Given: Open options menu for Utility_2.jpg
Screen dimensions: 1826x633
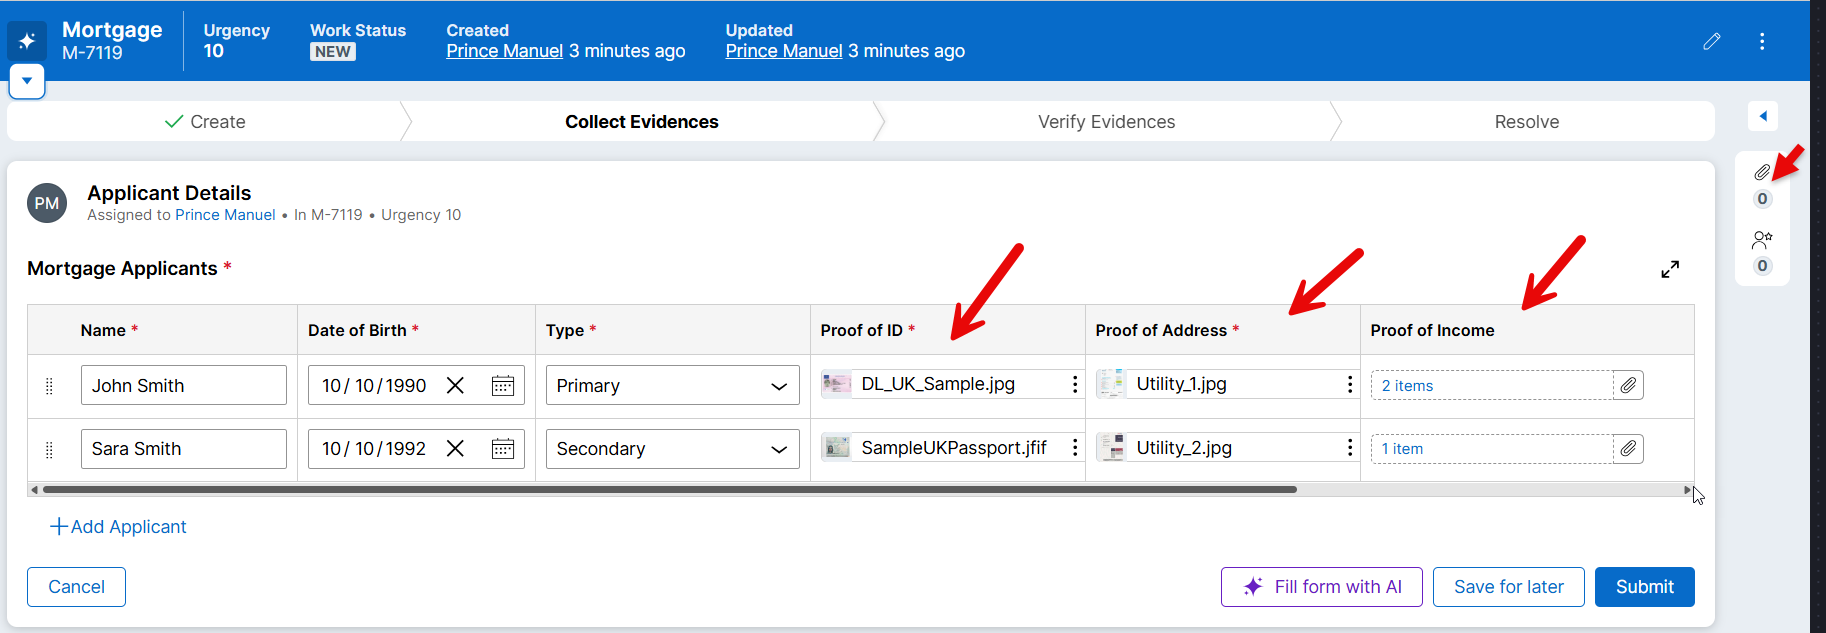Looking at the screenshot, I should (x=1349, y=448).
